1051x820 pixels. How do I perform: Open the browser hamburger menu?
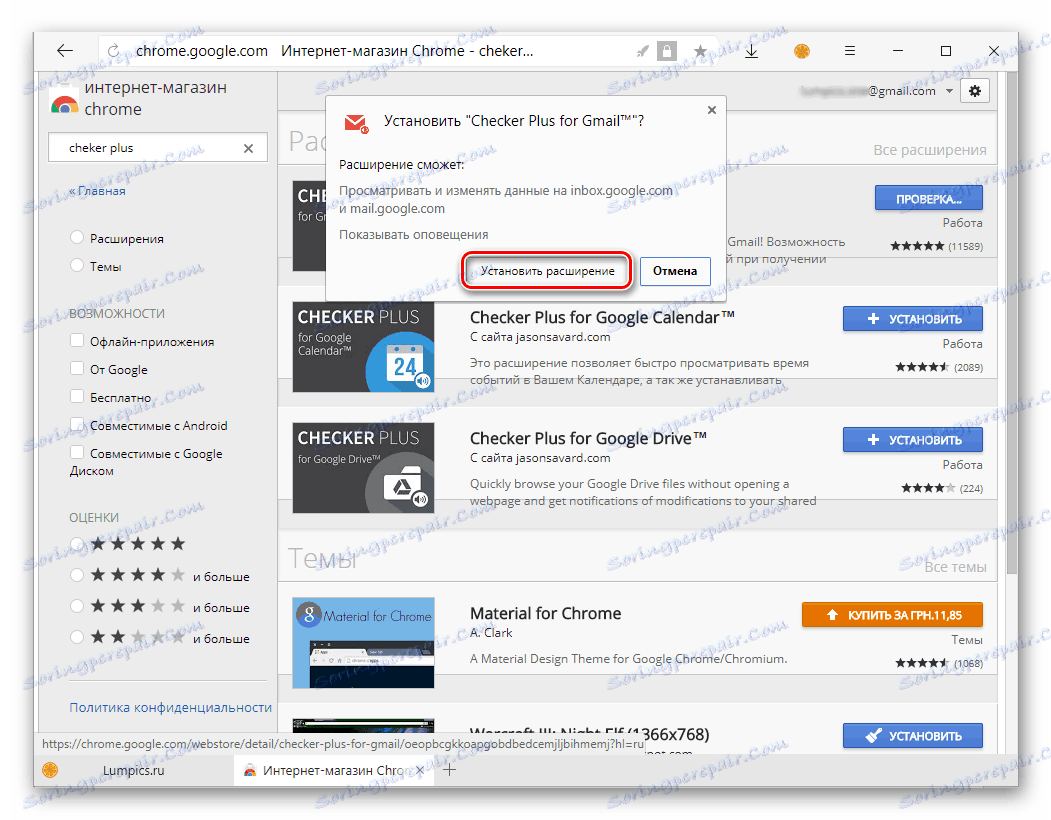click(850, 51)
